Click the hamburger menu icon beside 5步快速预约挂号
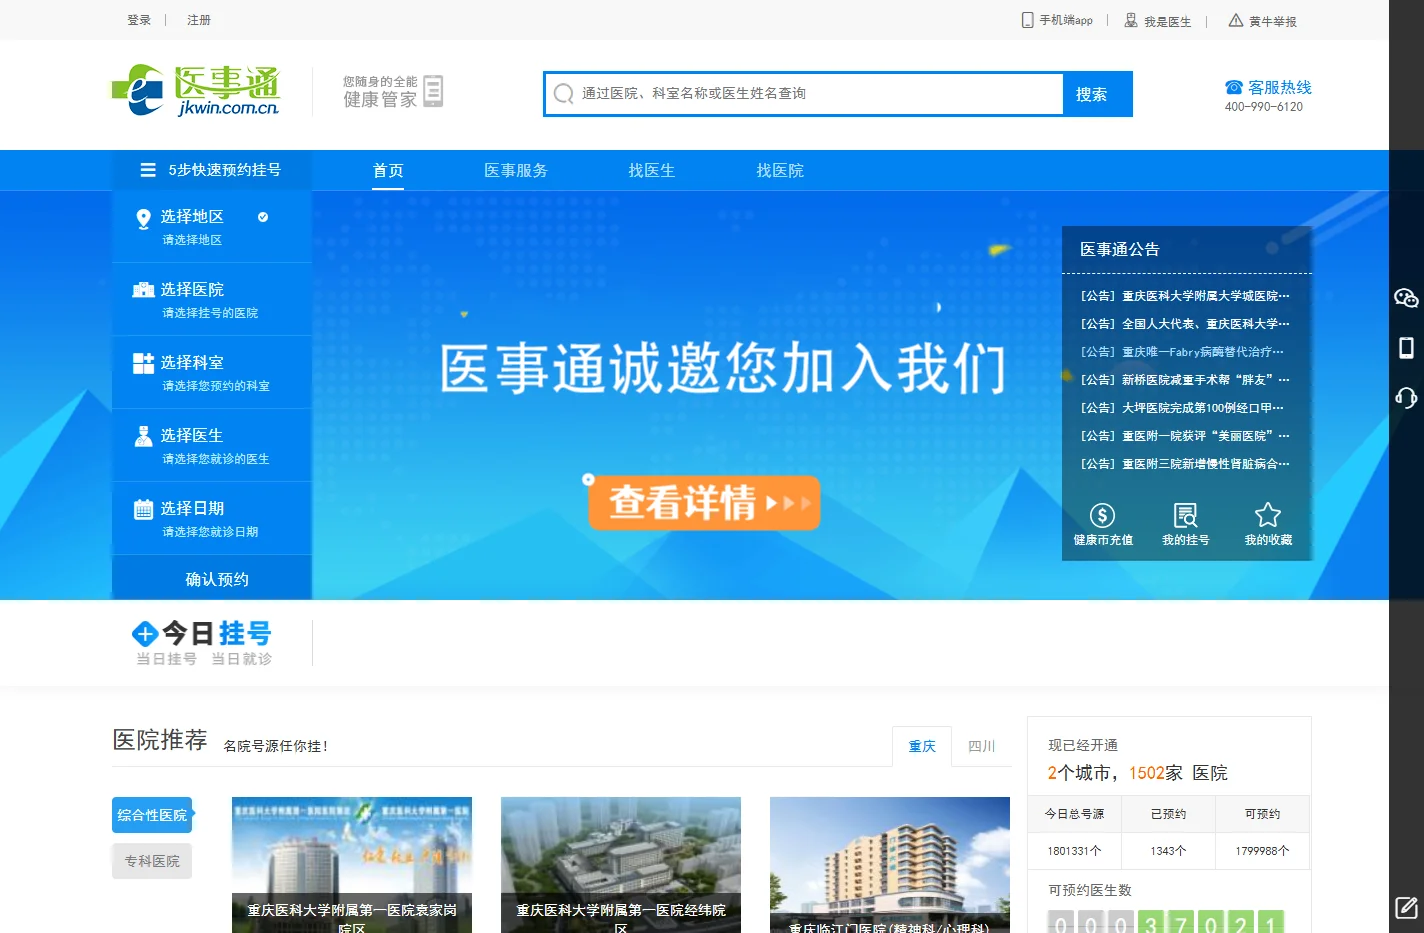1424x933 pixels. pyautogui.click(x=148, y=170)
